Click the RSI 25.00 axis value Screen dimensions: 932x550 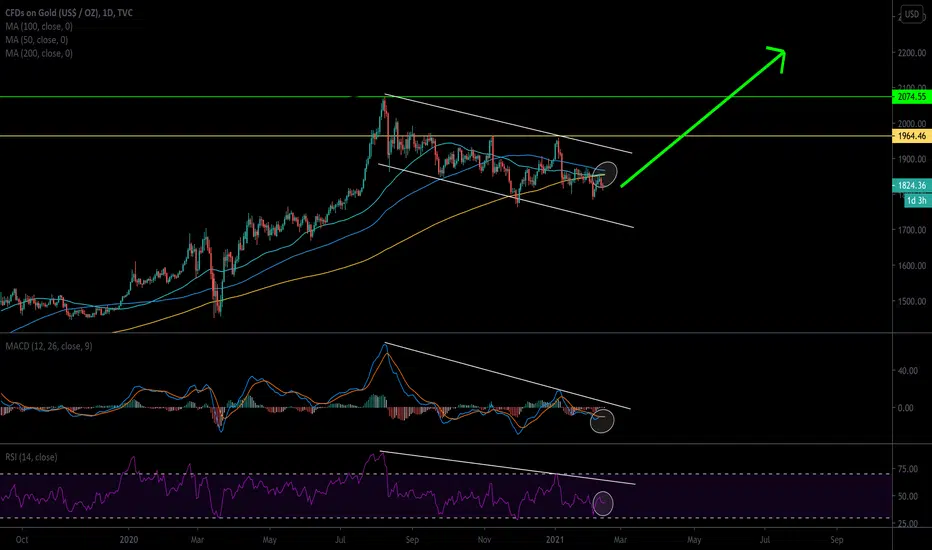[x=907, y=524]
